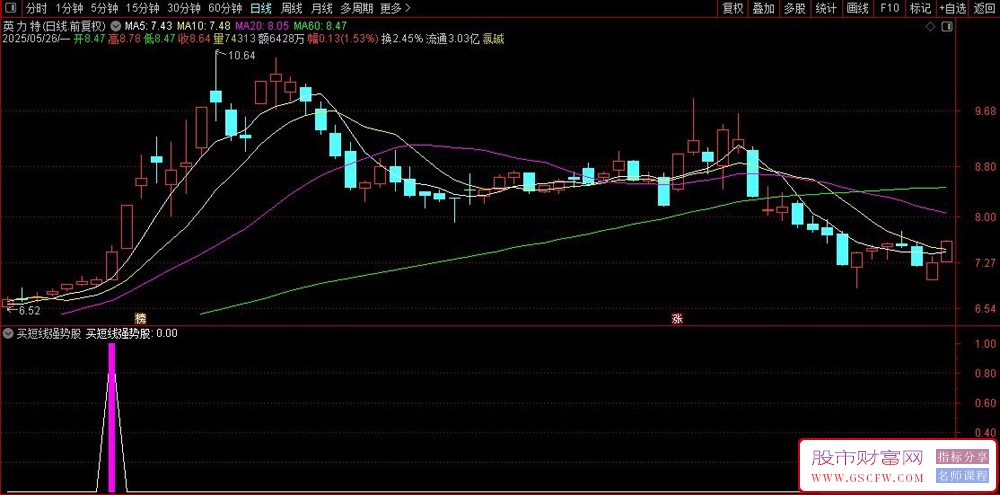Switch to 30分钟 chart period
The width and height of the screenshot is (1000, 495).
tap(184, 8)
